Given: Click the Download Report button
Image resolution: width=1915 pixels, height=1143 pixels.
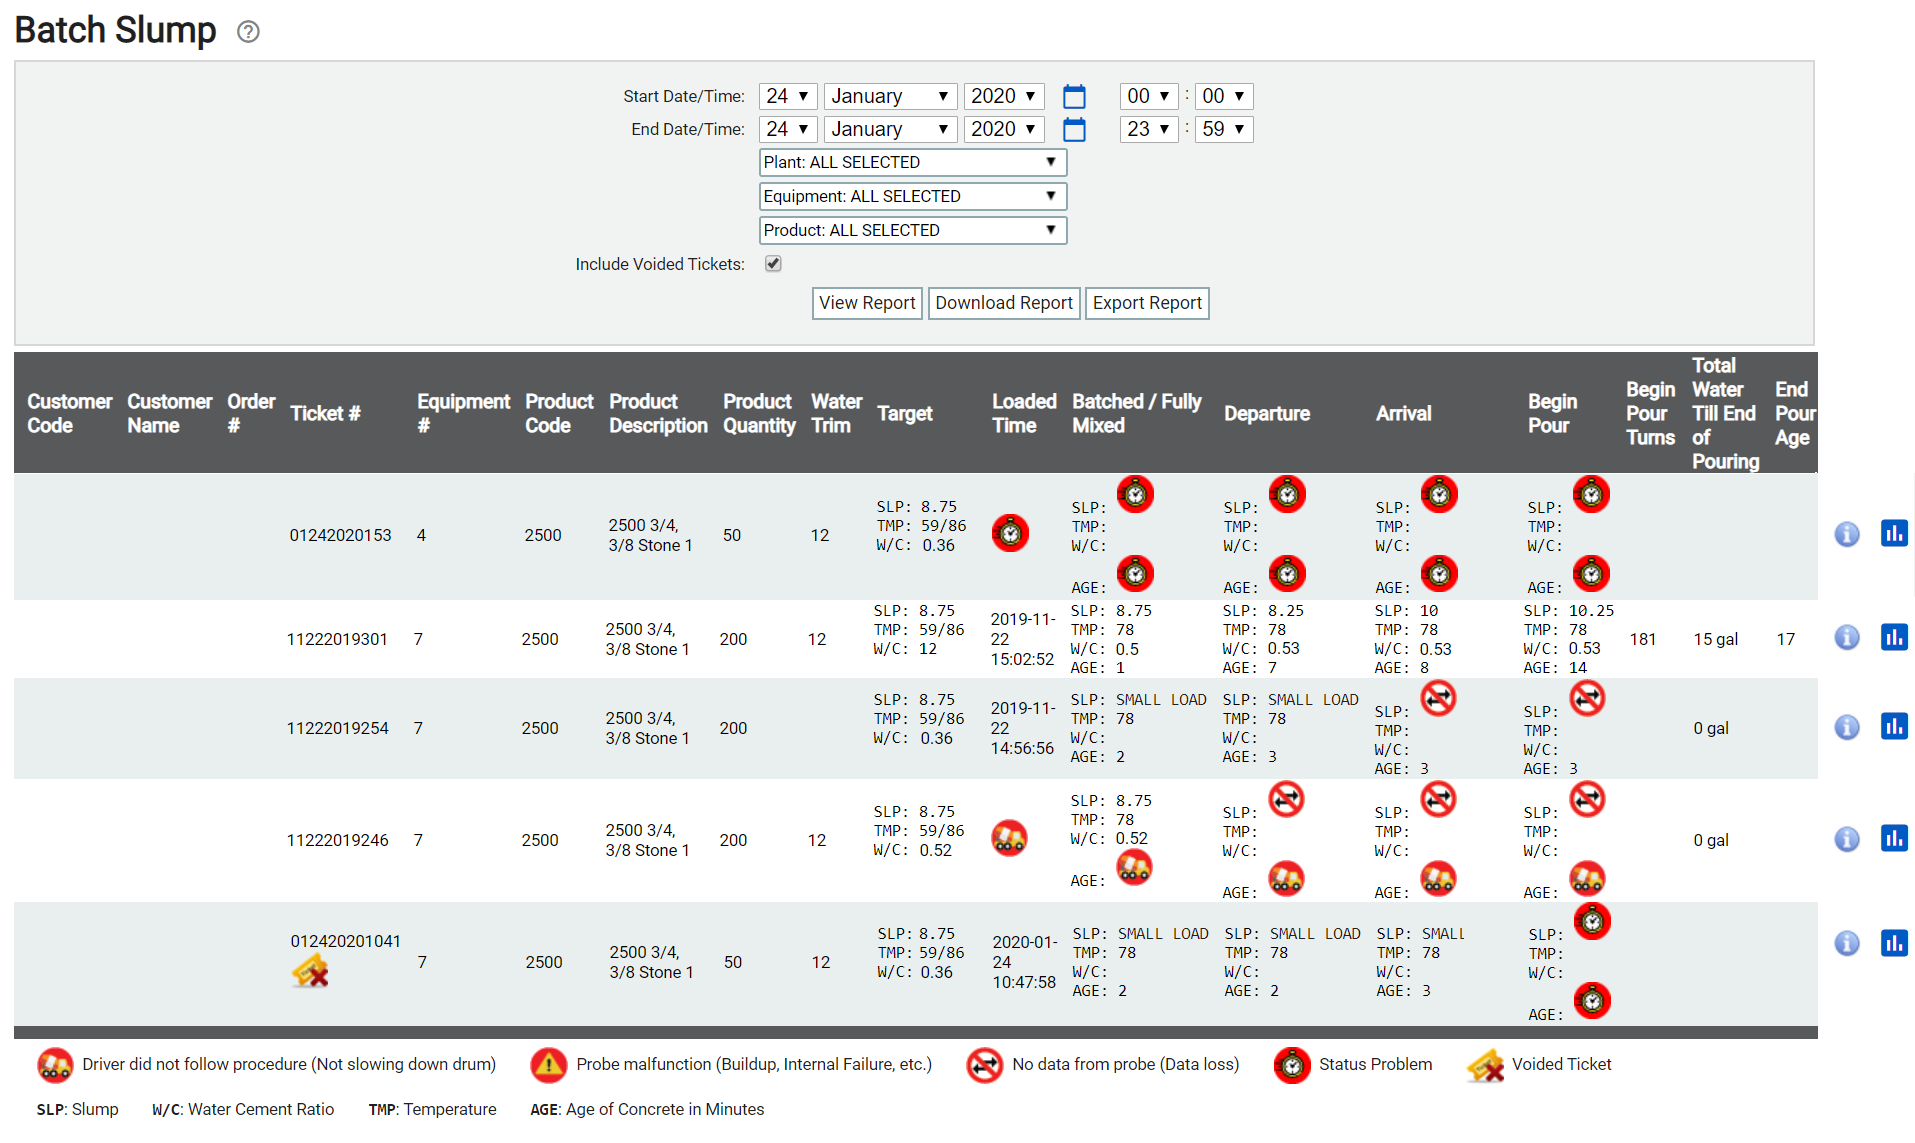Looking at the screenshot, I should (1003, 303).
